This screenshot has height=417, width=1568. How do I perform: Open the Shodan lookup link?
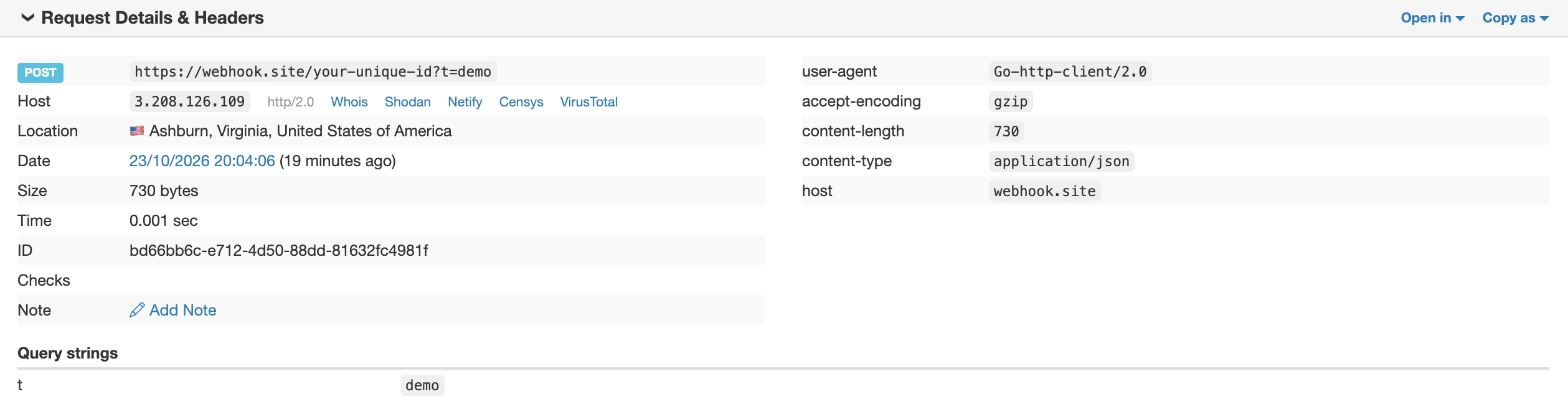(408, 102)
